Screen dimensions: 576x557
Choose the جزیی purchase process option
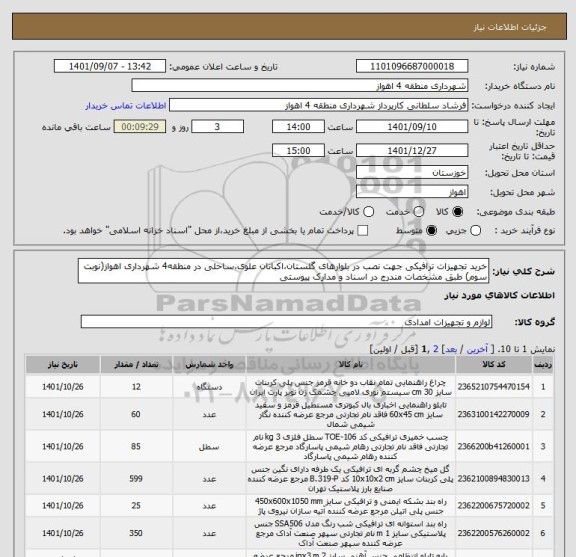(475, 231)
